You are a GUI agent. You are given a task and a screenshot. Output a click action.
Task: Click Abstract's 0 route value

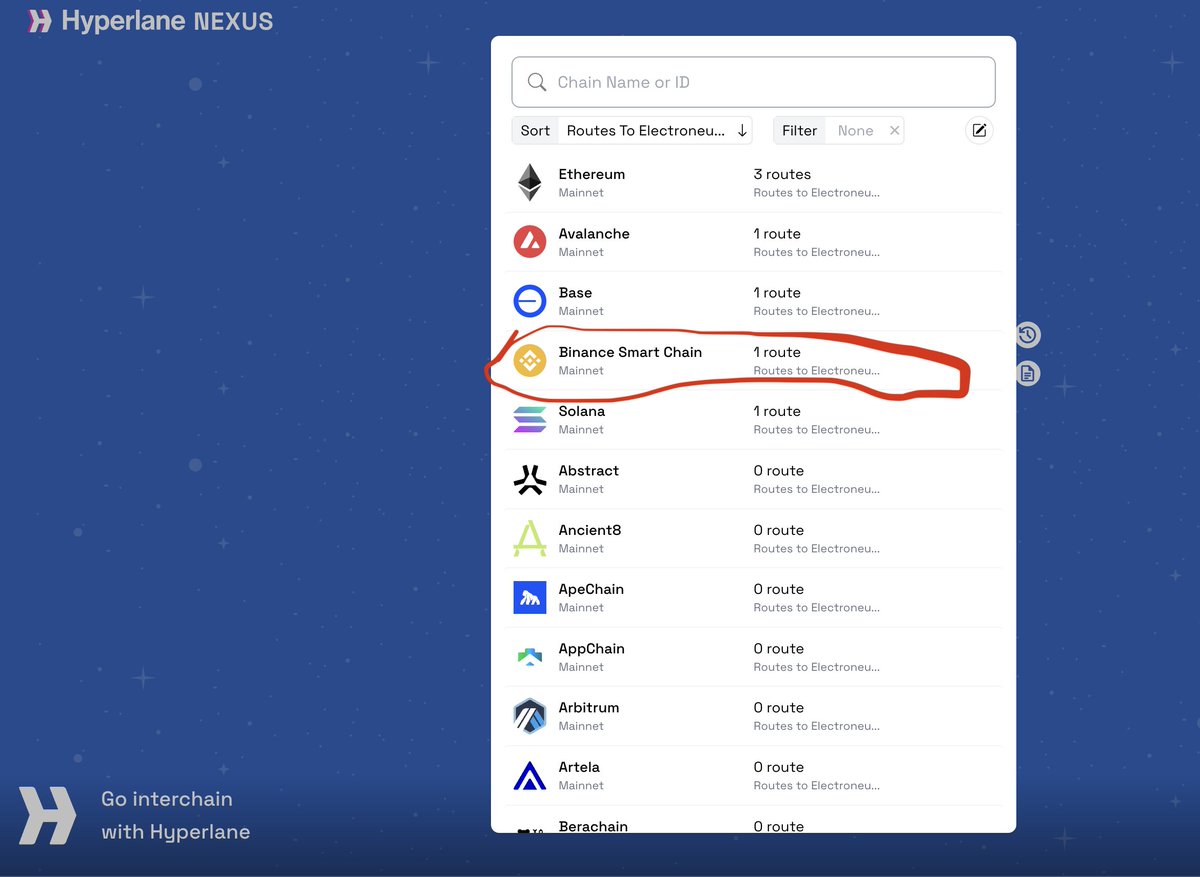point(778,471)
